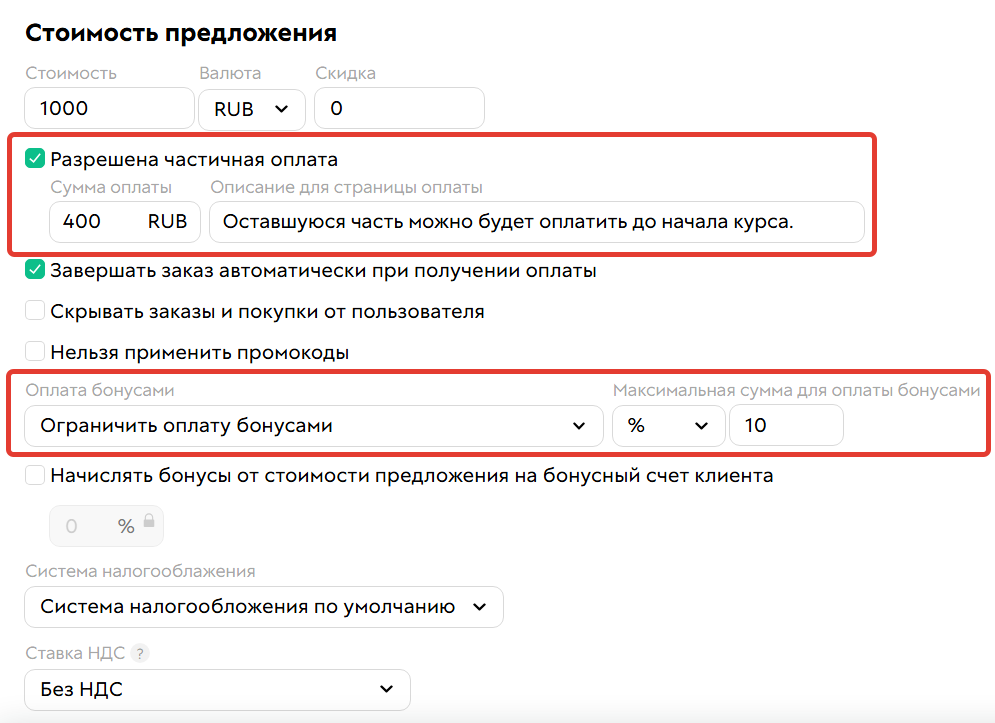Open the % unit dropdown for bonuses
This screenshot has height=723, width=995.
669,425
